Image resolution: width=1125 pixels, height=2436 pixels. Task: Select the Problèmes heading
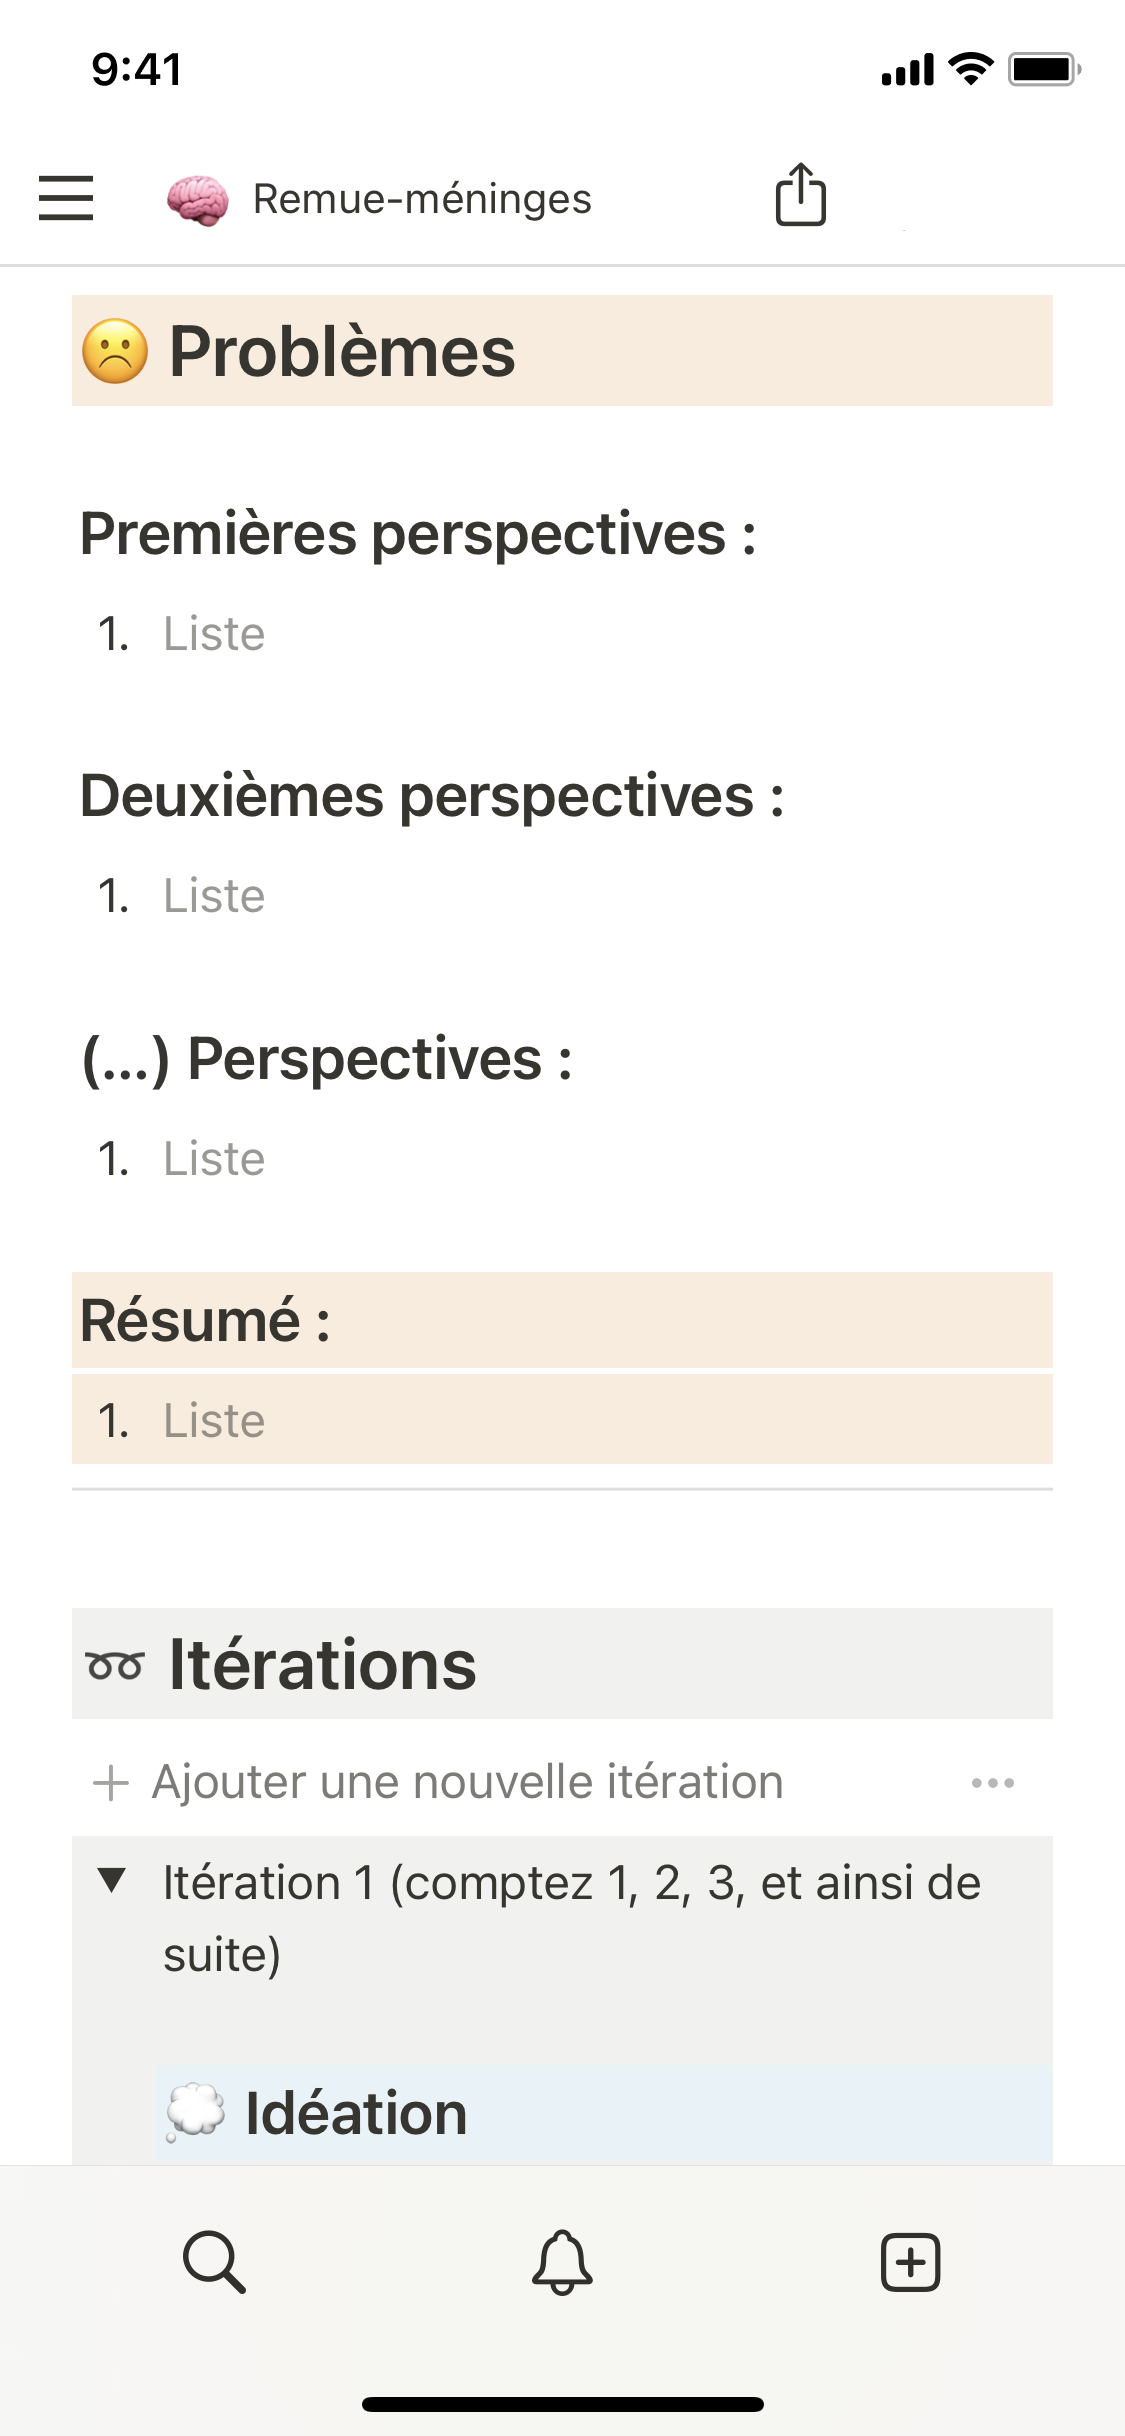[342, 352]
